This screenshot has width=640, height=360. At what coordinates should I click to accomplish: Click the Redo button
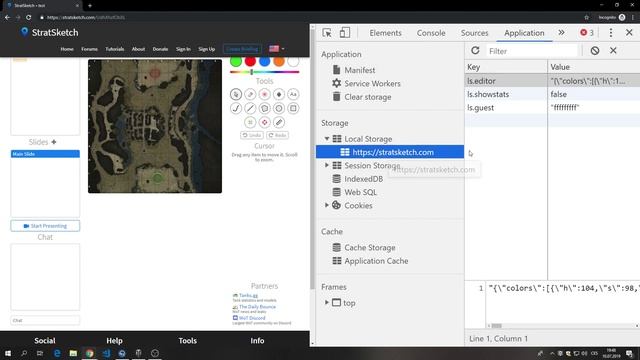(x=278, y=135)
